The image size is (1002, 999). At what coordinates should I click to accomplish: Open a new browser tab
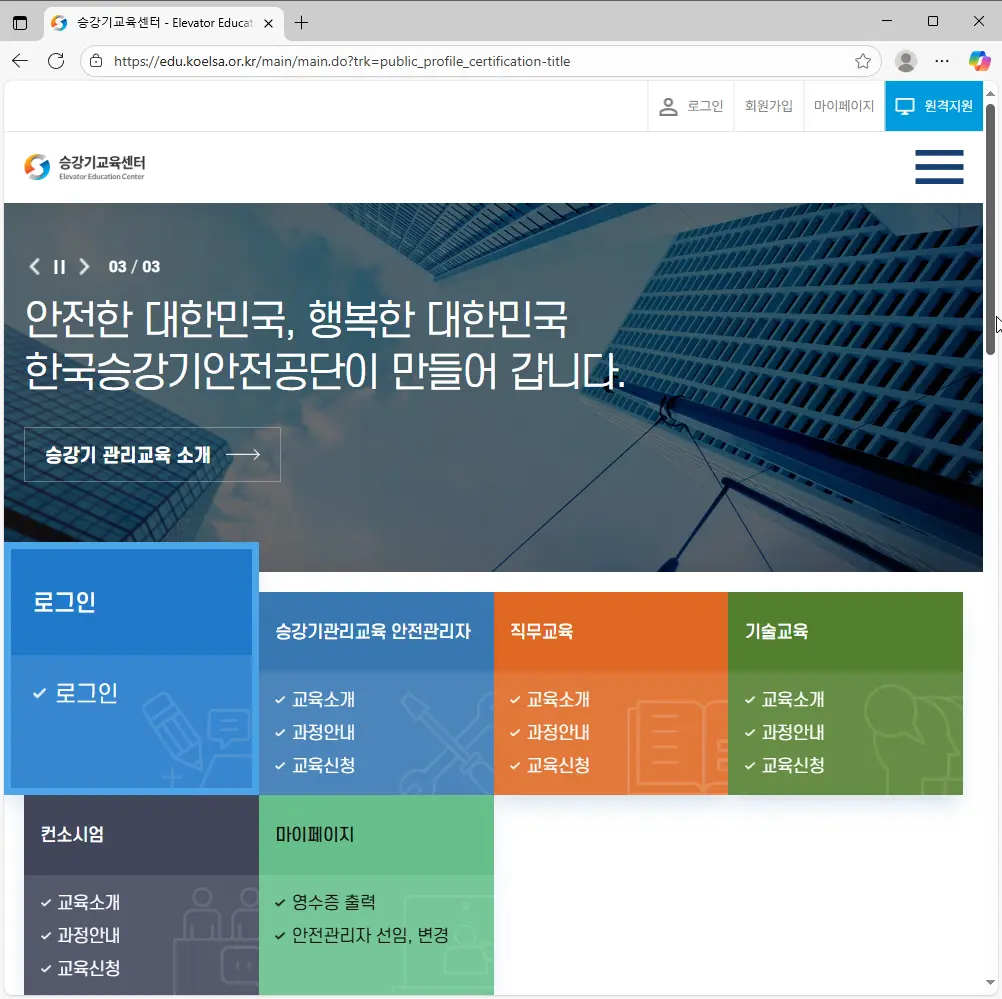coord(301,22)
